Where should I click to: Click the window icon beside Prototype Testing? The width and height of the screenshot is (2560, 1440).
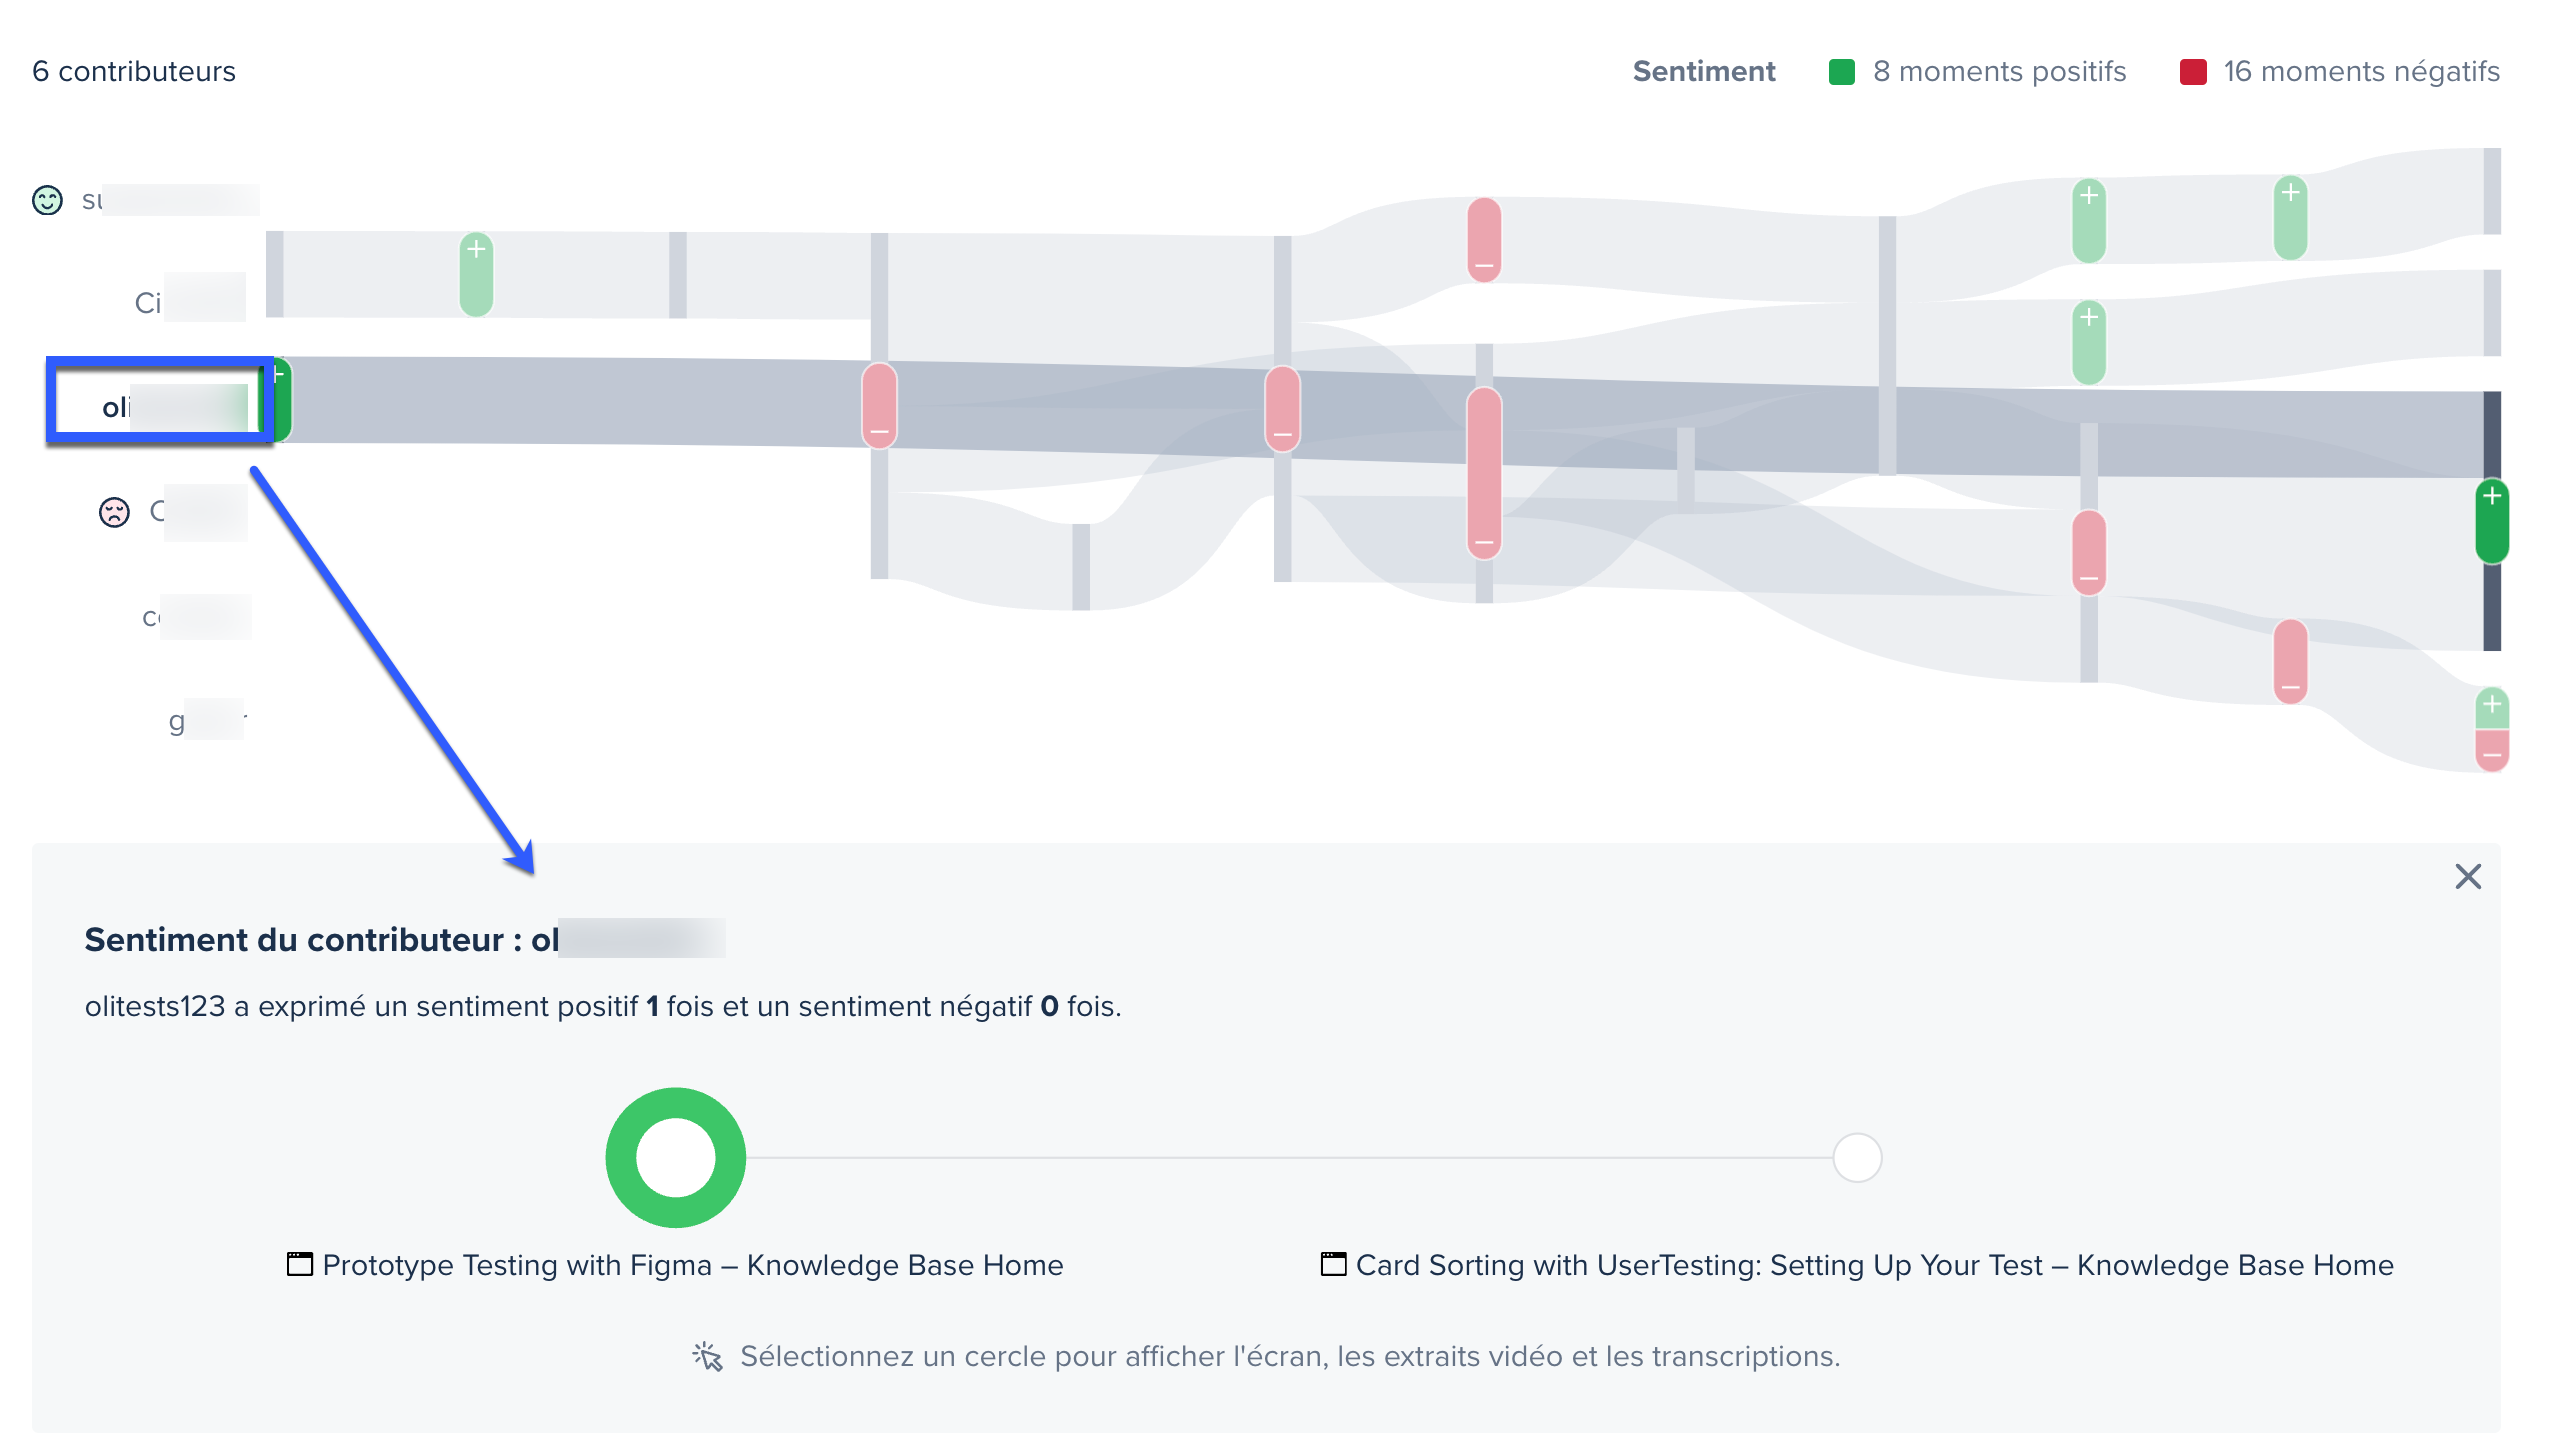[300, 1264]
